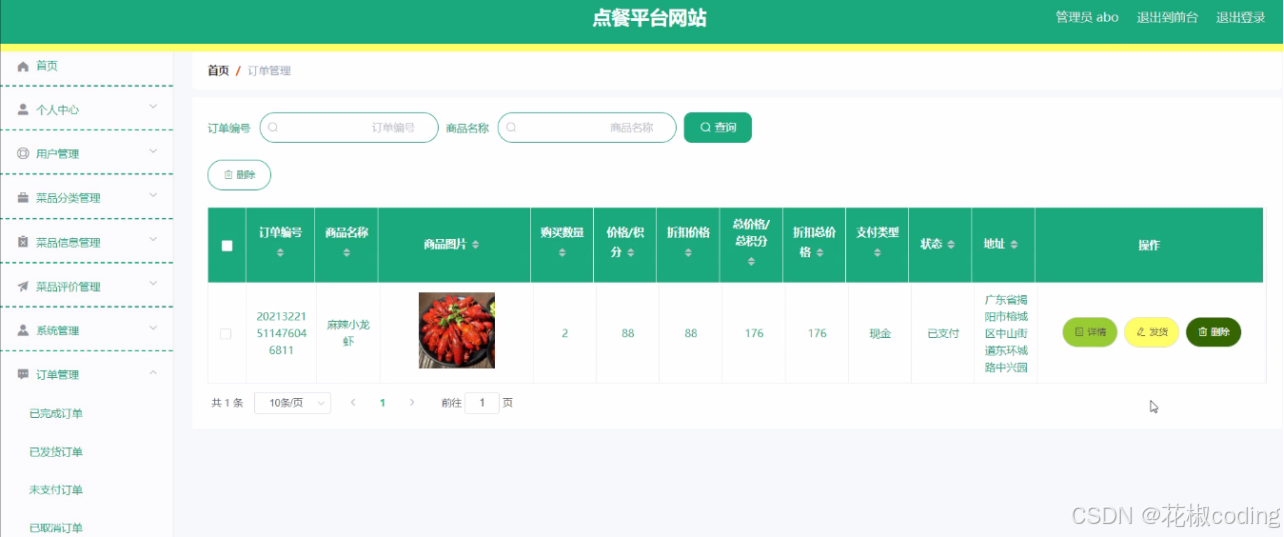Click the clipboard icon next to 菜品信息管理

point(23,242)
